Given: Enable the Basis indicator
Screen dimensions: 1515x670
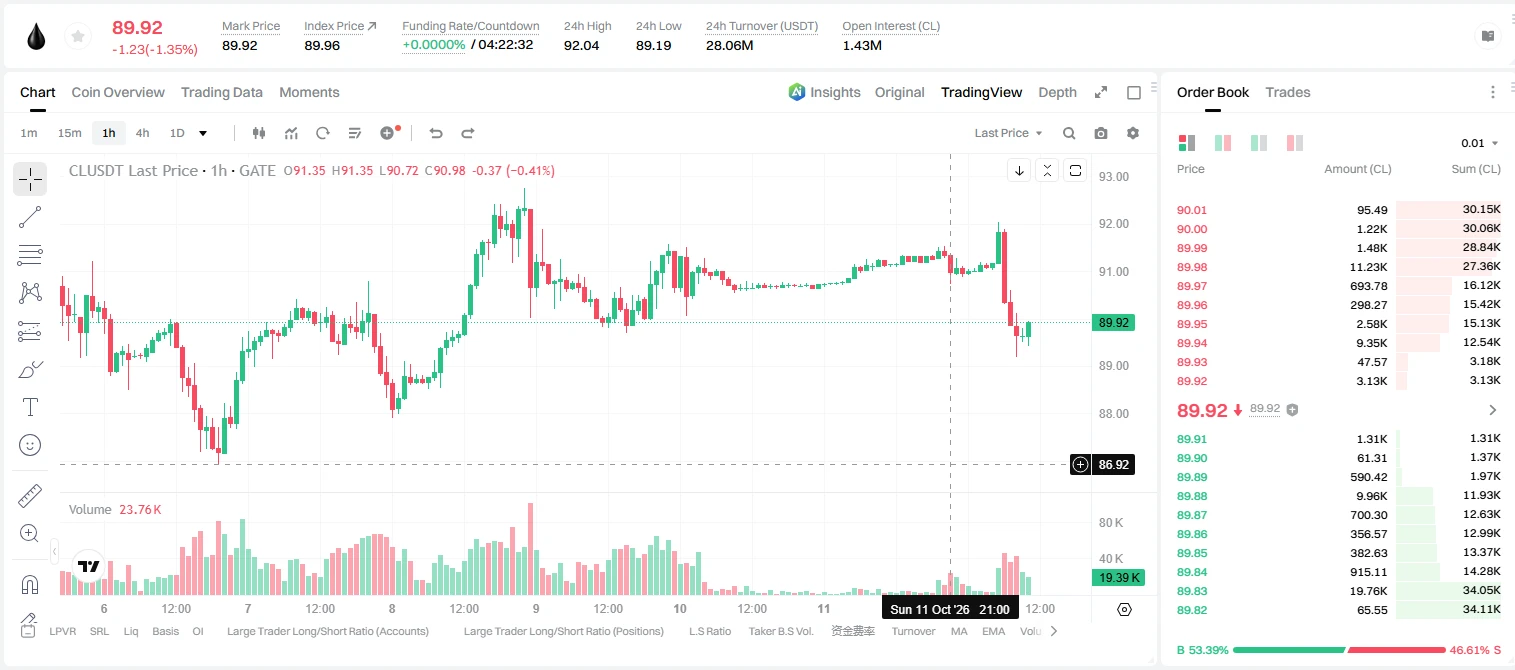Looking at the screenshot, I should 165,631.
